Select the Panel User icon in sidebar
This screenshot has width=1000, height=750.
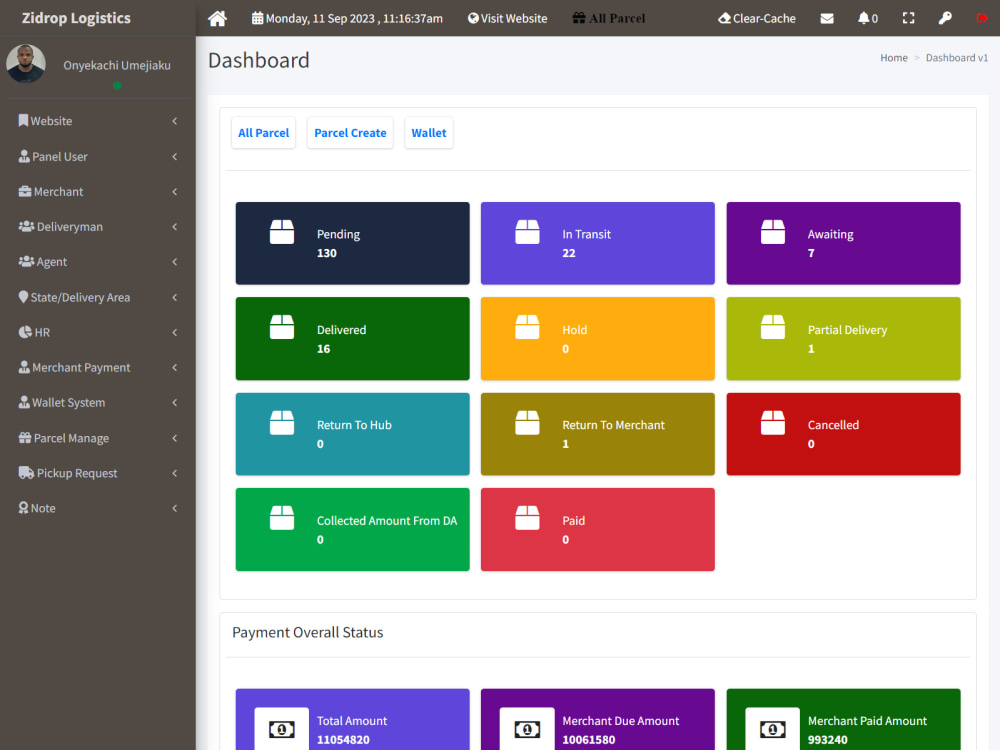coord(24,156)
